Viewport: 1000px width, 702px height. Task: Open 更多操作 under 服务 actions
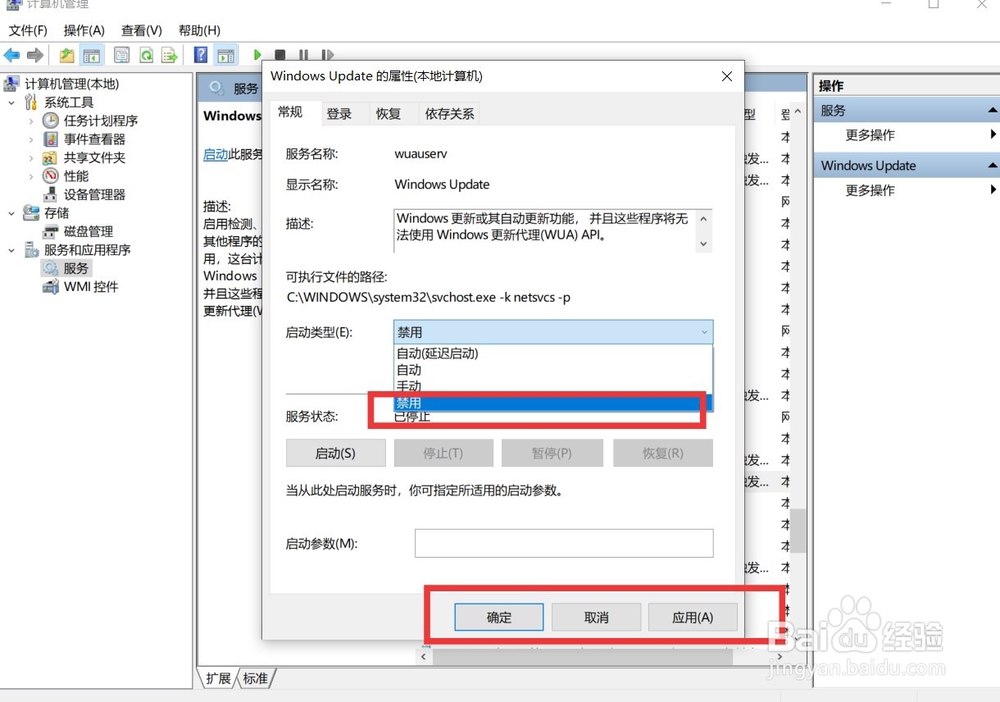click(870, 135)
